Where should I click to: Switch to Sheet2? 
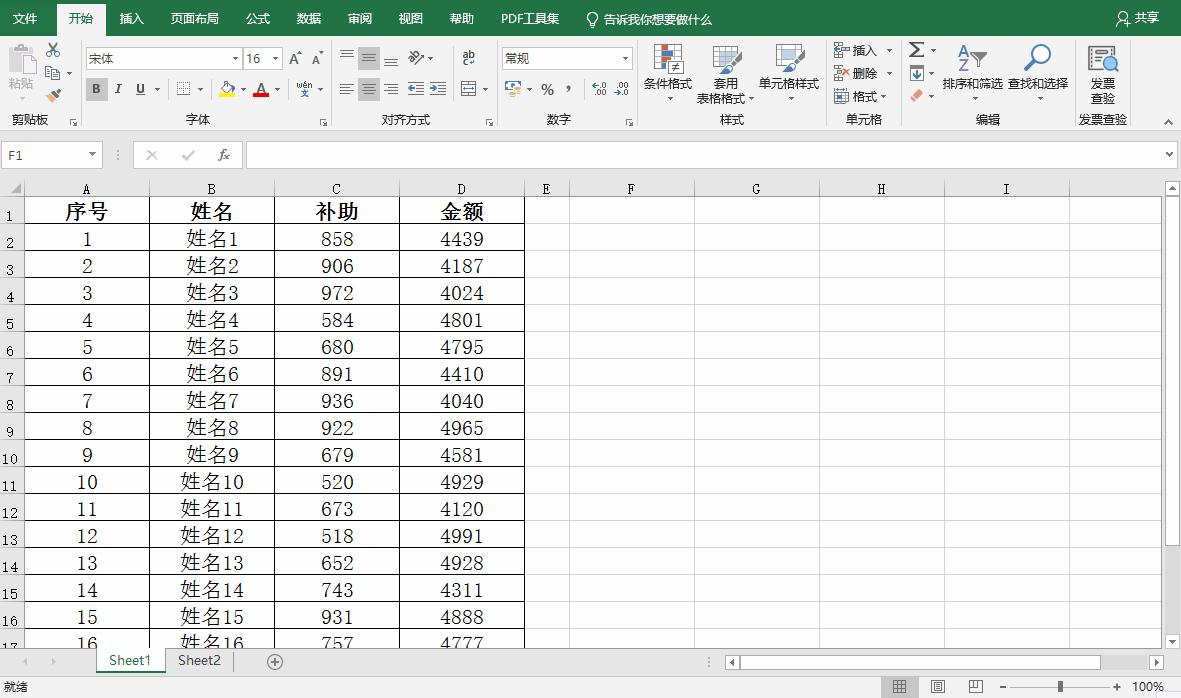pos(197,660)
